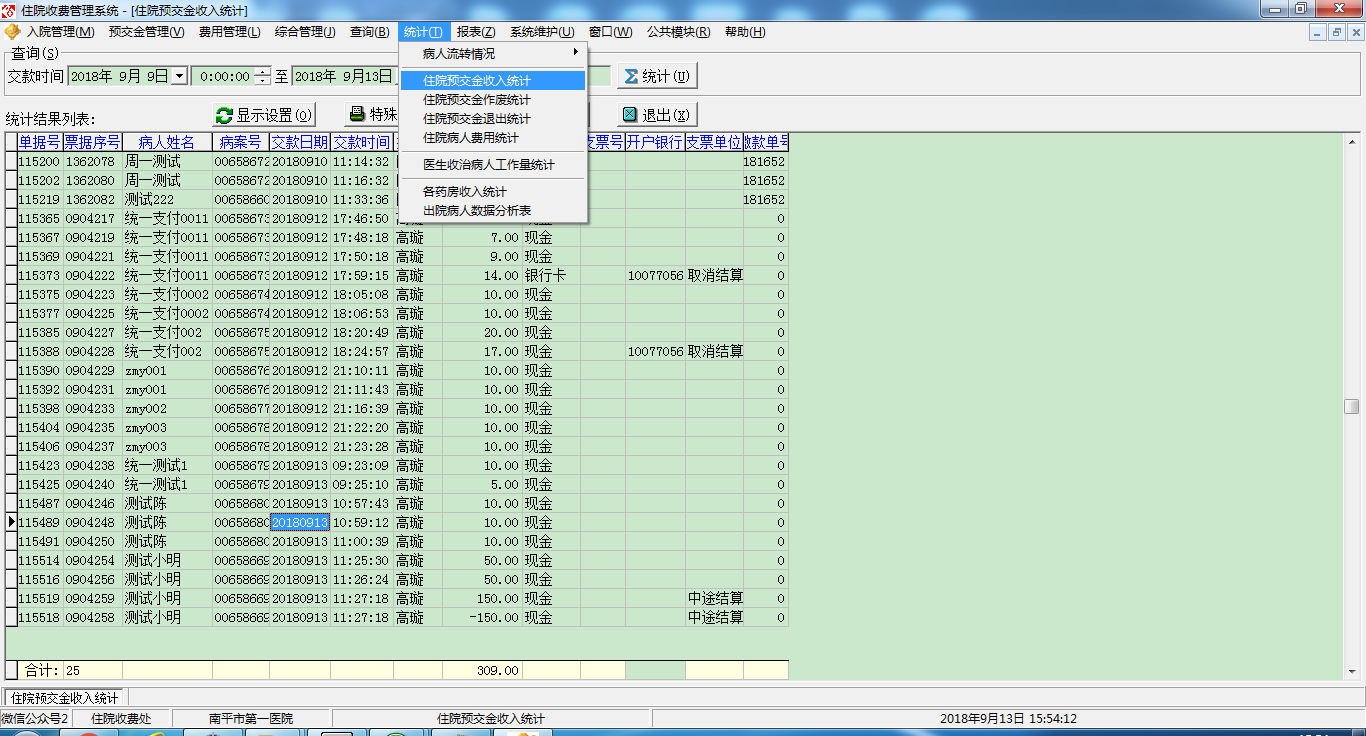Select the 单据号 cell 115200
The image size is (1366, 736).
pyautogui.click(x=40, y=161)
